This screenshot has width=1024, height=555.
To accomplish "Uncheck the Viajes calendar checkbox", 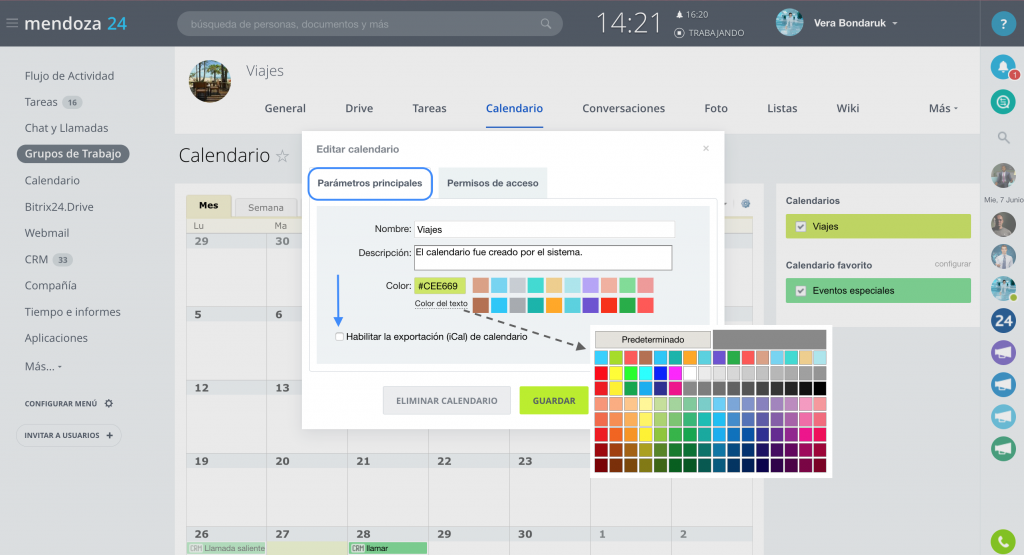I will point(801,227).
